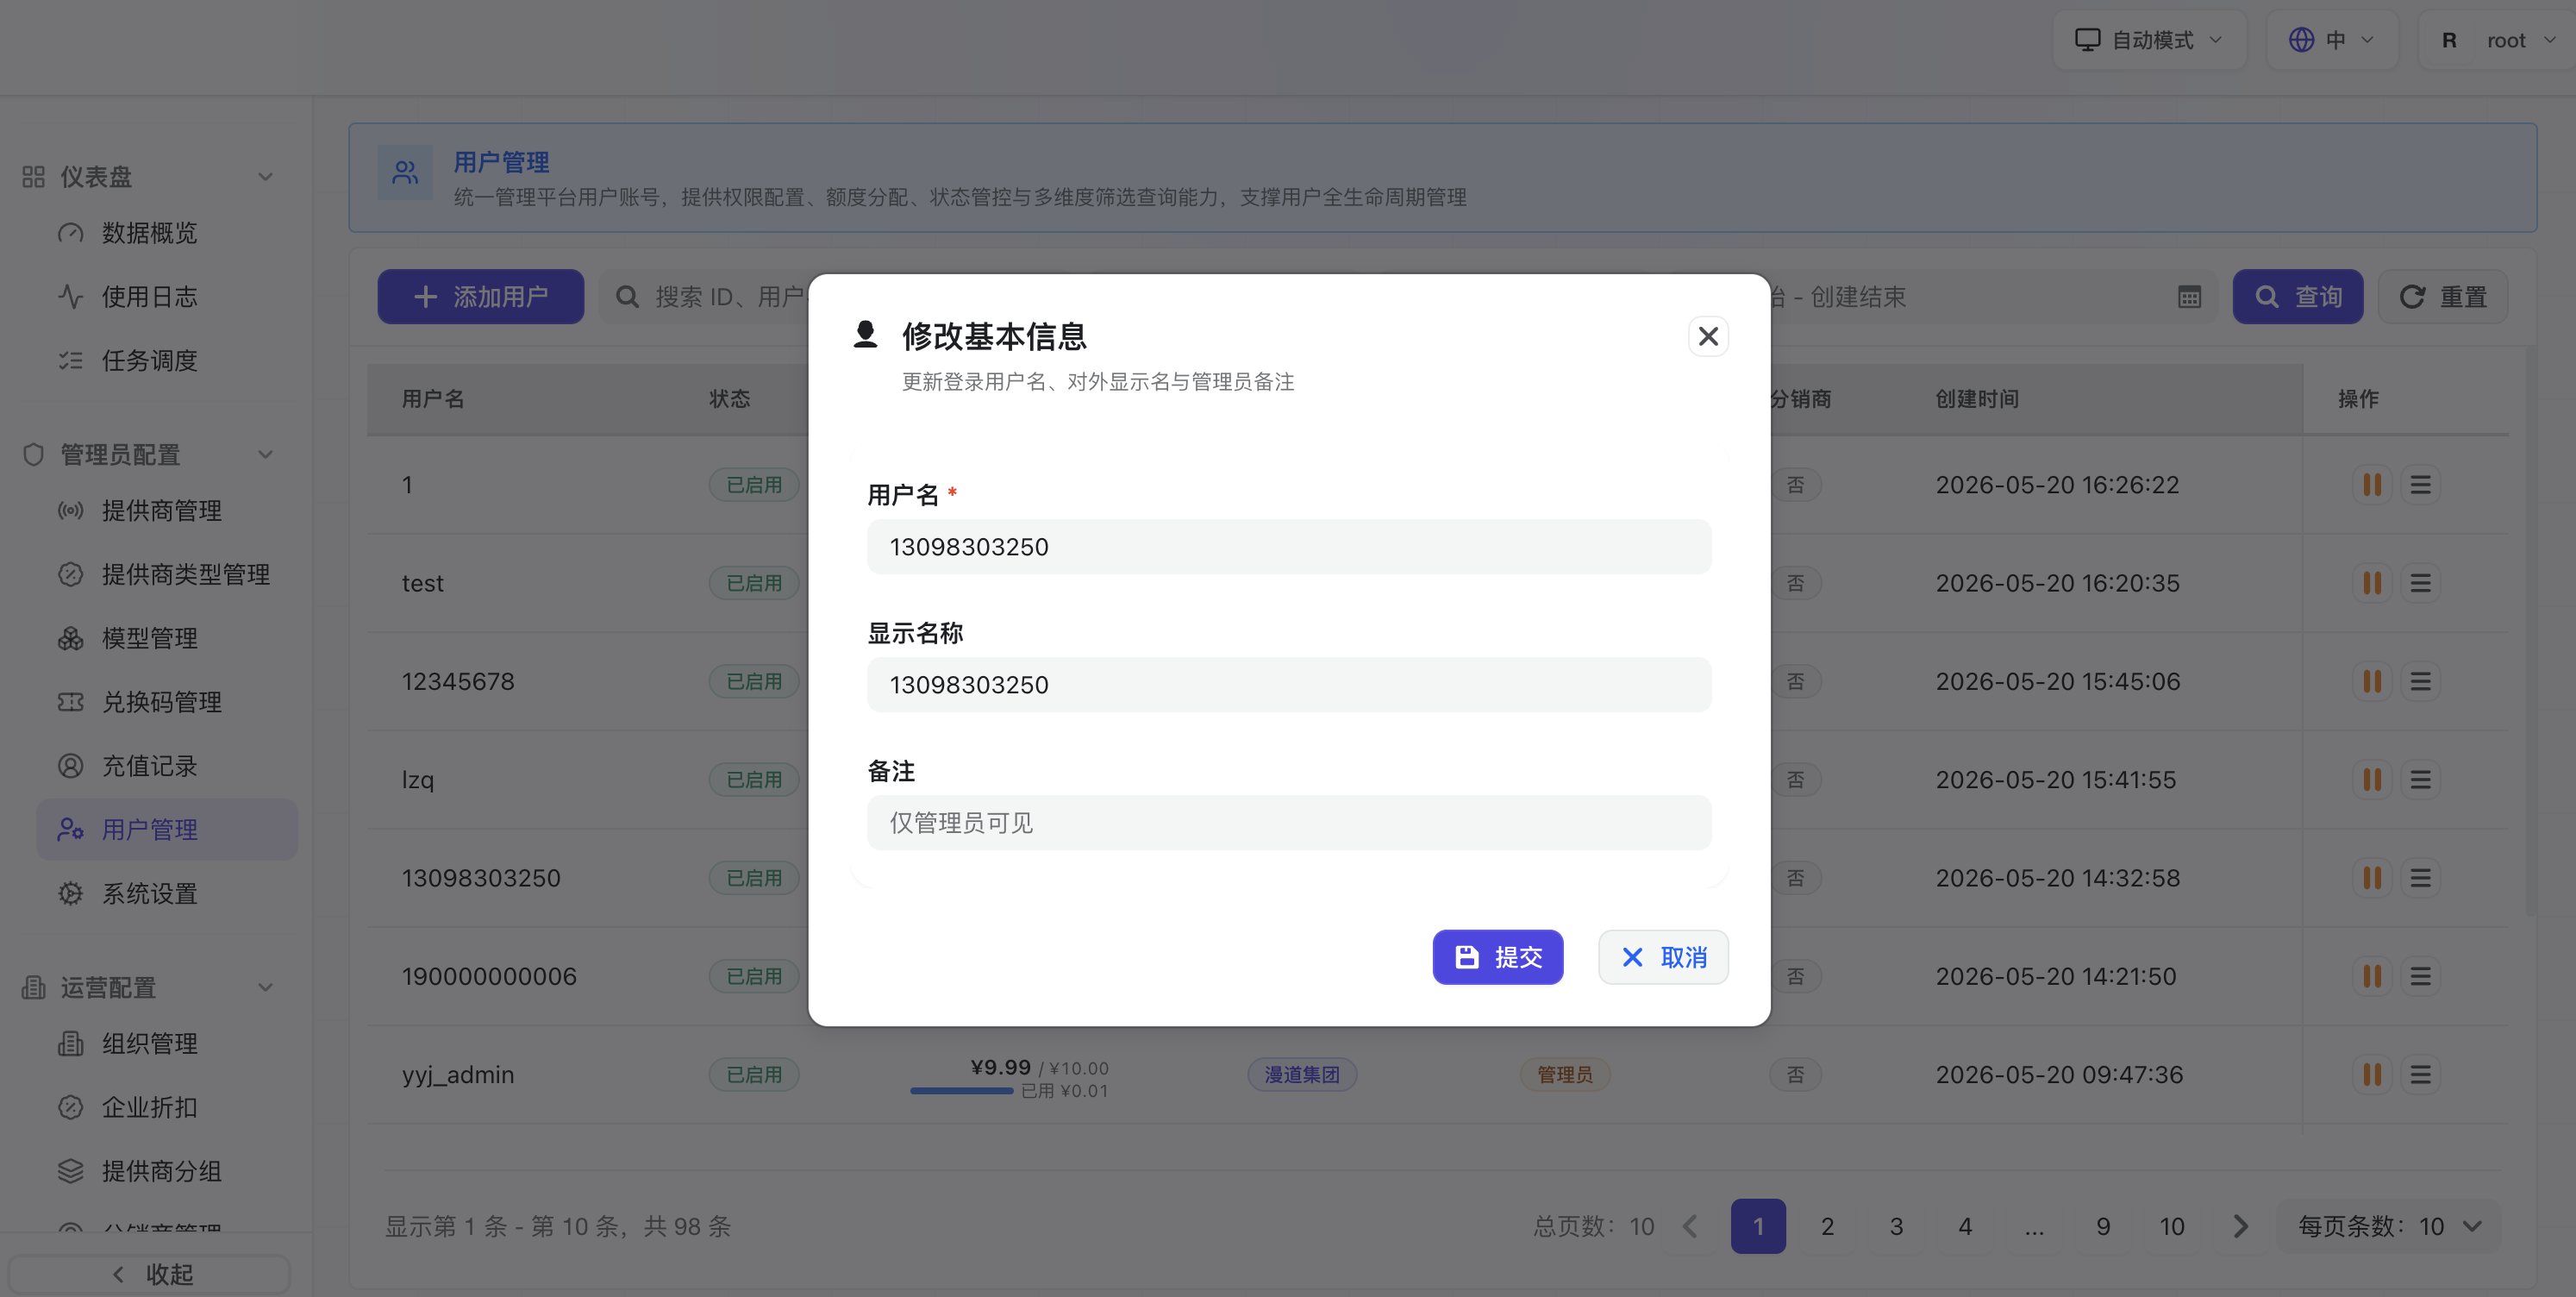Click the 重置 reset button
This screenshot has height=1297, width=2576.
click(2442, 297)
